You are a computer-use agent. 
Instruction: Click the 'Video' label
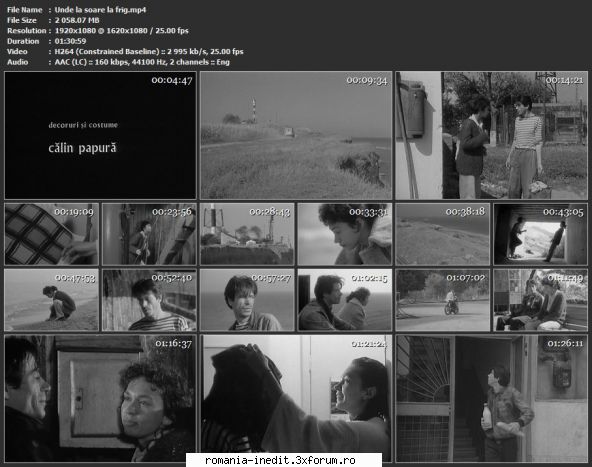point(17,51)
